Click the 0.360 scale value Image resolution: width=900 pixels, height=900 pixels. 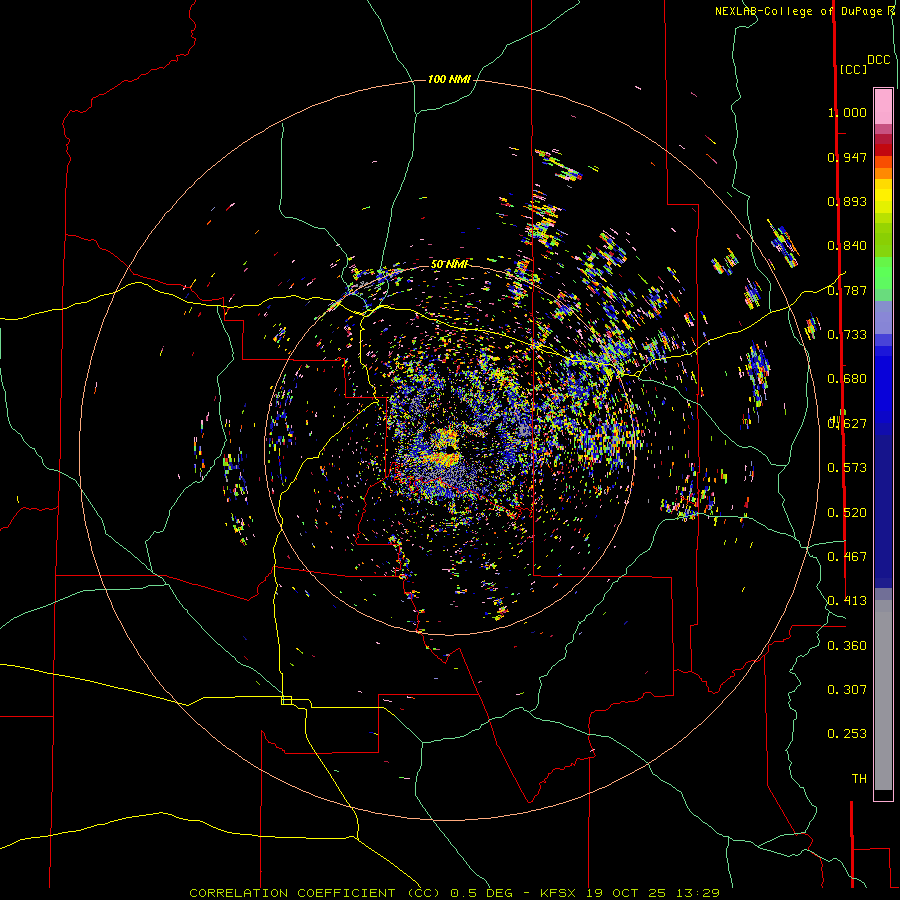point(847,646)
